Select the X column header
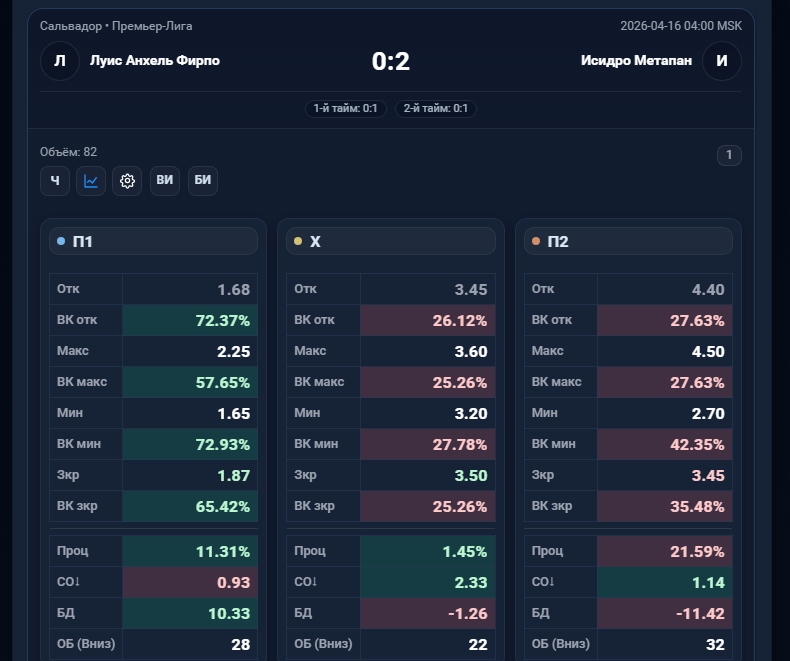Image resolution: width=790 pixels, height=661 pixels. (391, 241)
